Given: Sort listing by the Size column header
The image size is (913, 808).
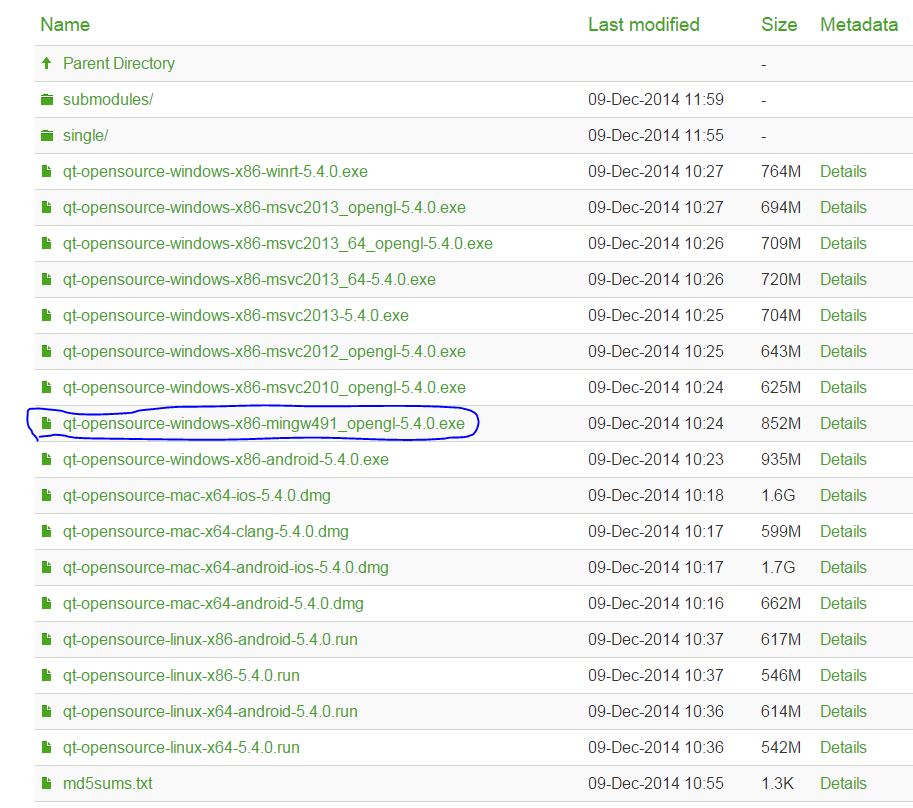Looking at the screenshot, I should 778,24.
